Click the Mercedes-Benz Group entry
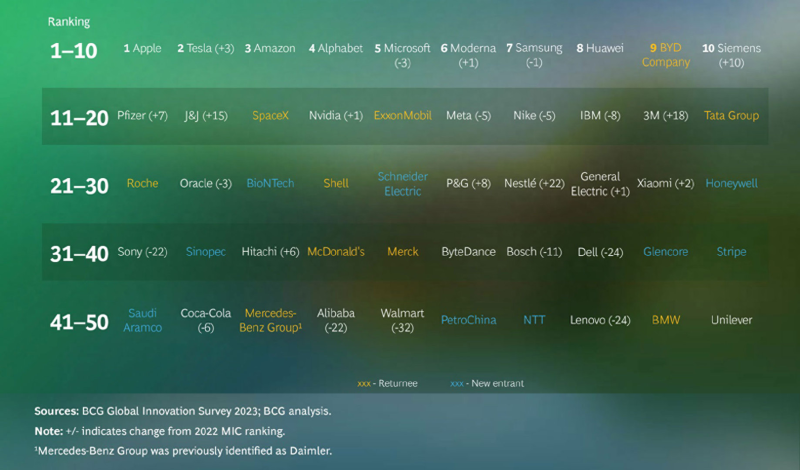The width and height of the screenshot is (800, 470). [270, 320]
